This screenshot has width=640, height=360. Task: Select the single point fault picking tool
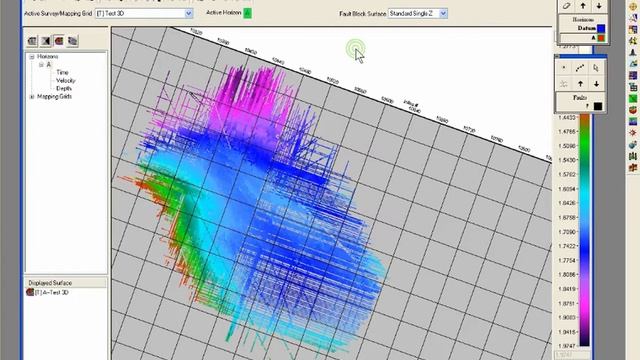(x=564, y=68)
